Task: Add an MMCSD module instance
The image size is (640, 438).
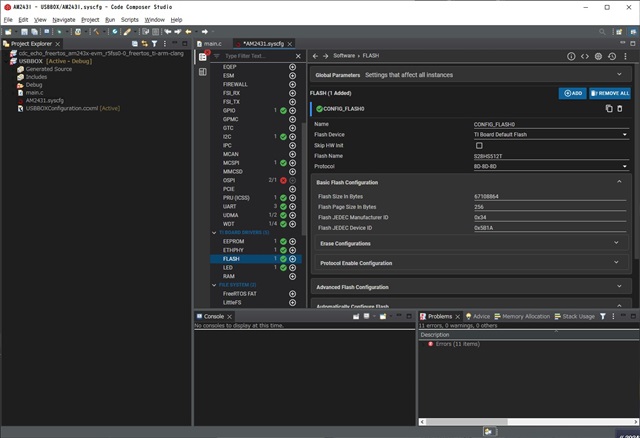Action: (x=292, y=171)
